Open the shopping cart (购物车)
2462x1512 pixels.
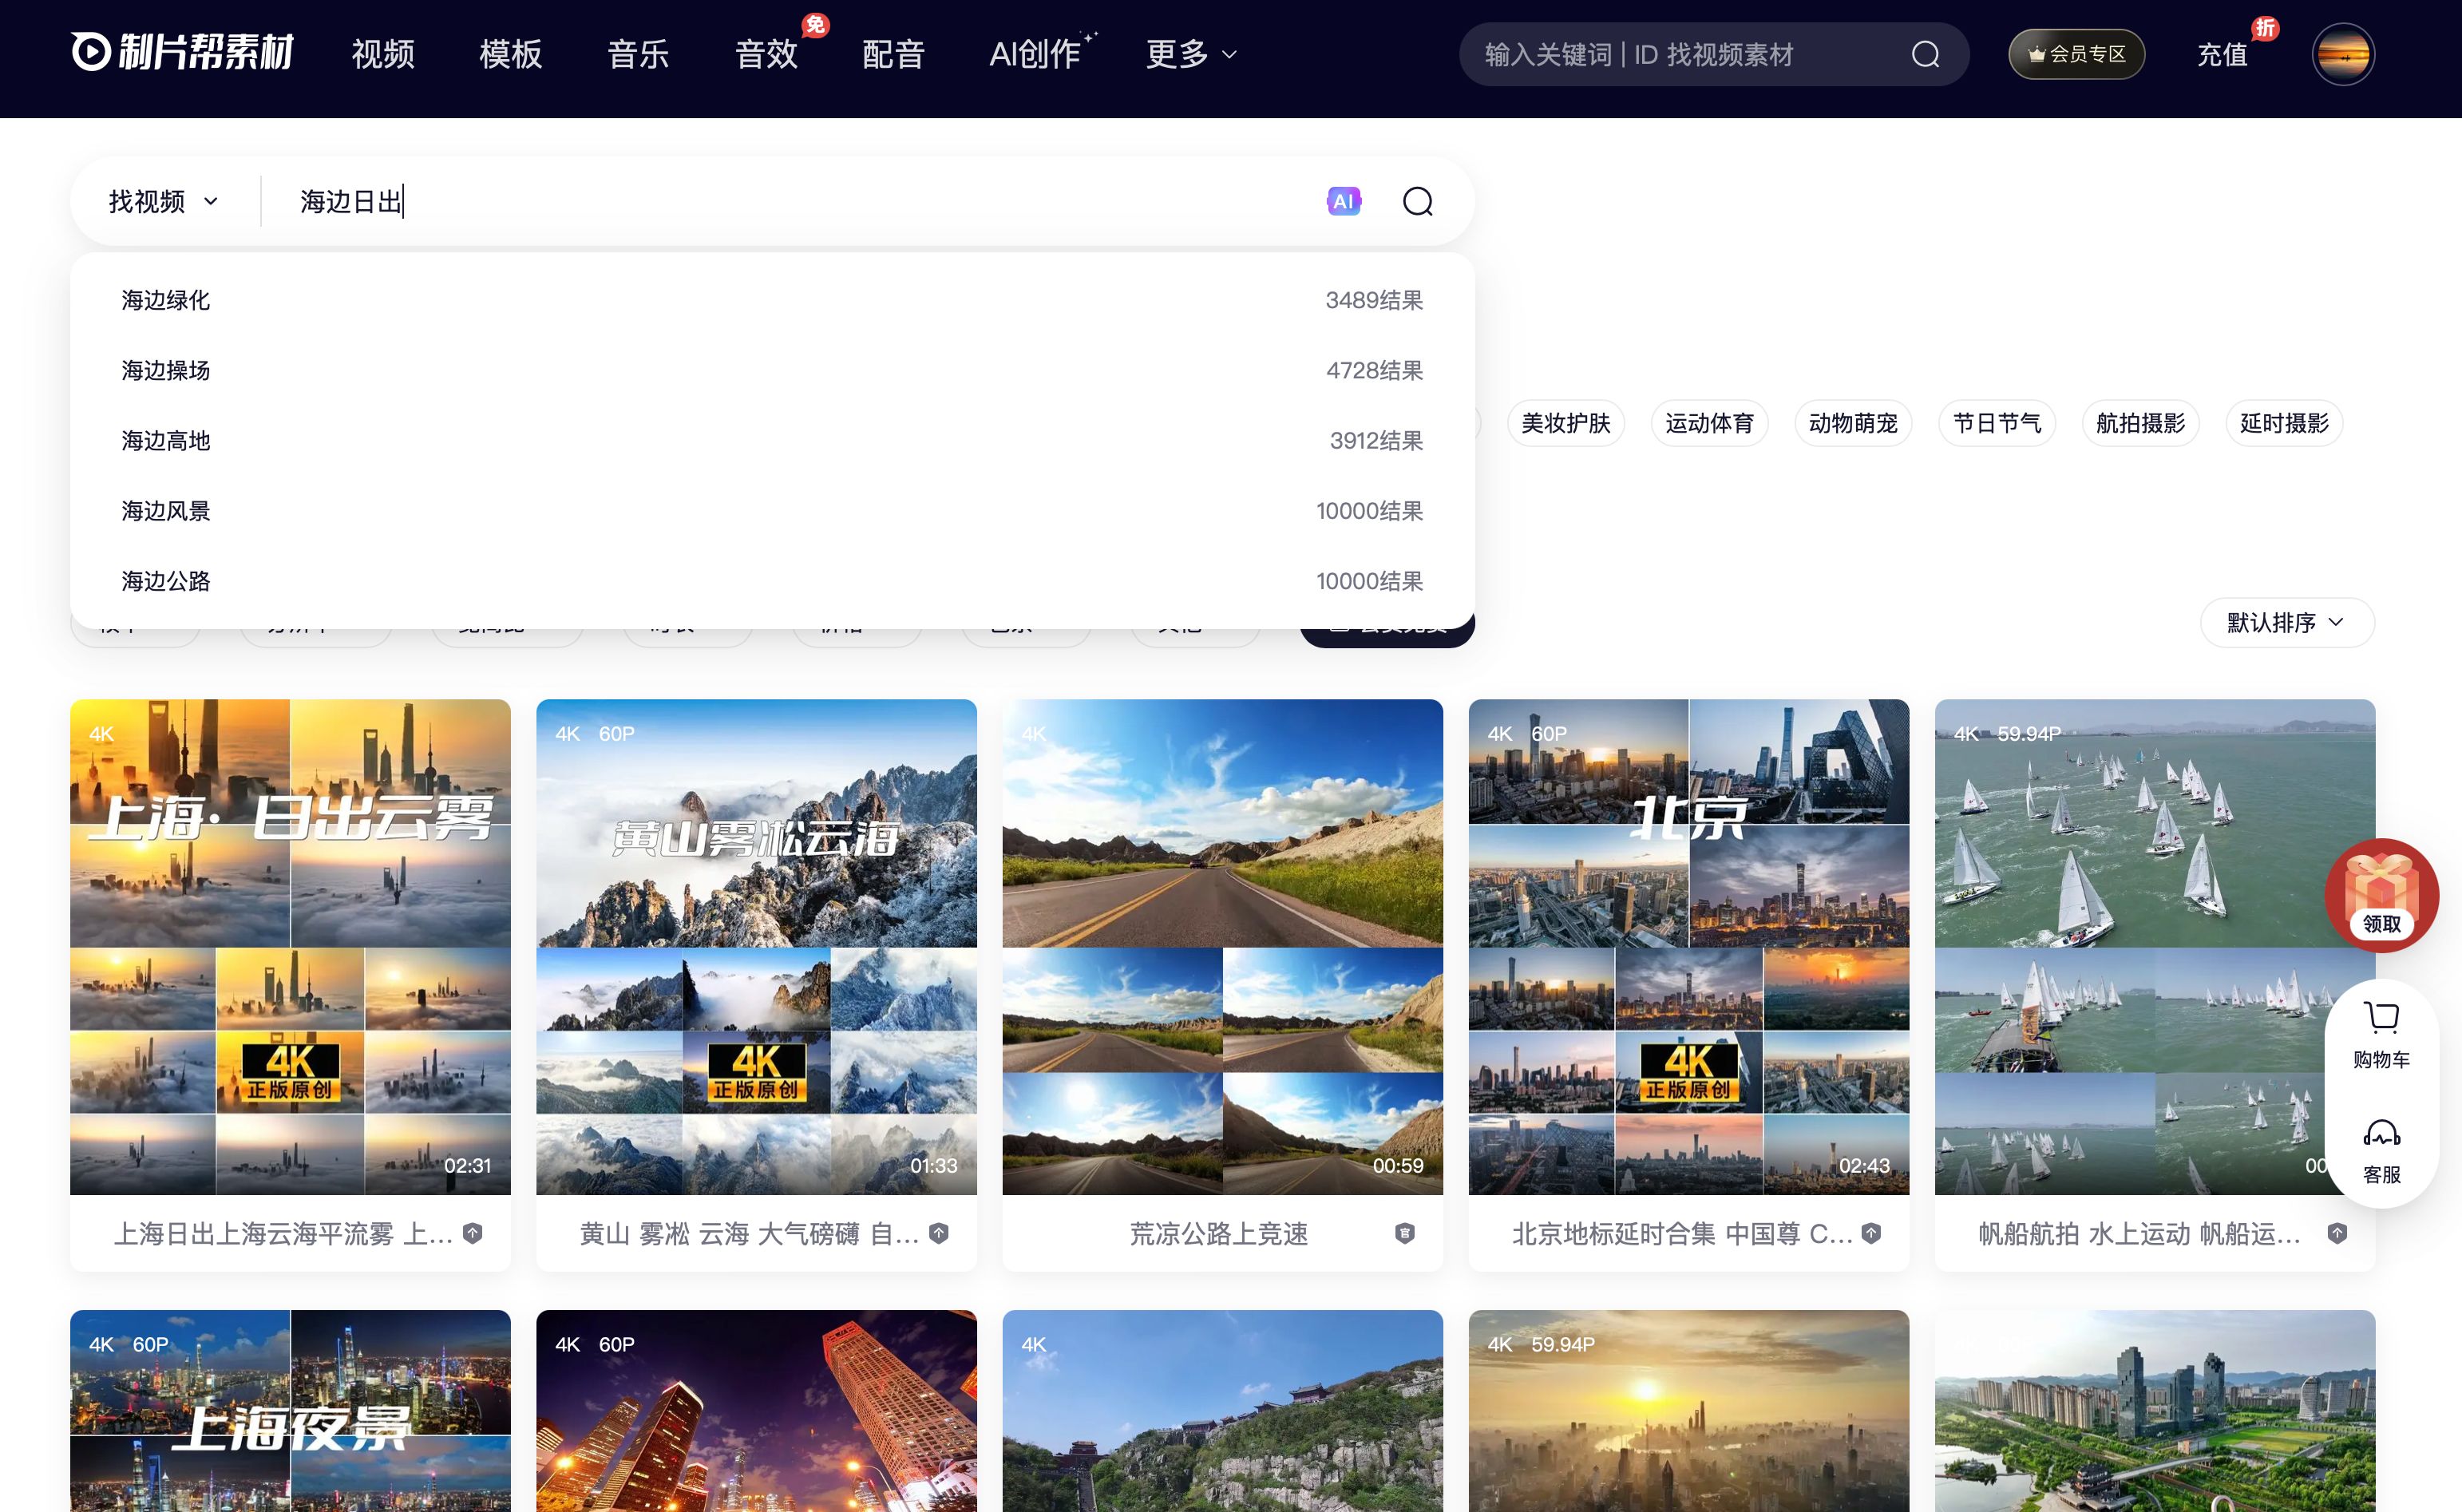coord(2381,1034)
